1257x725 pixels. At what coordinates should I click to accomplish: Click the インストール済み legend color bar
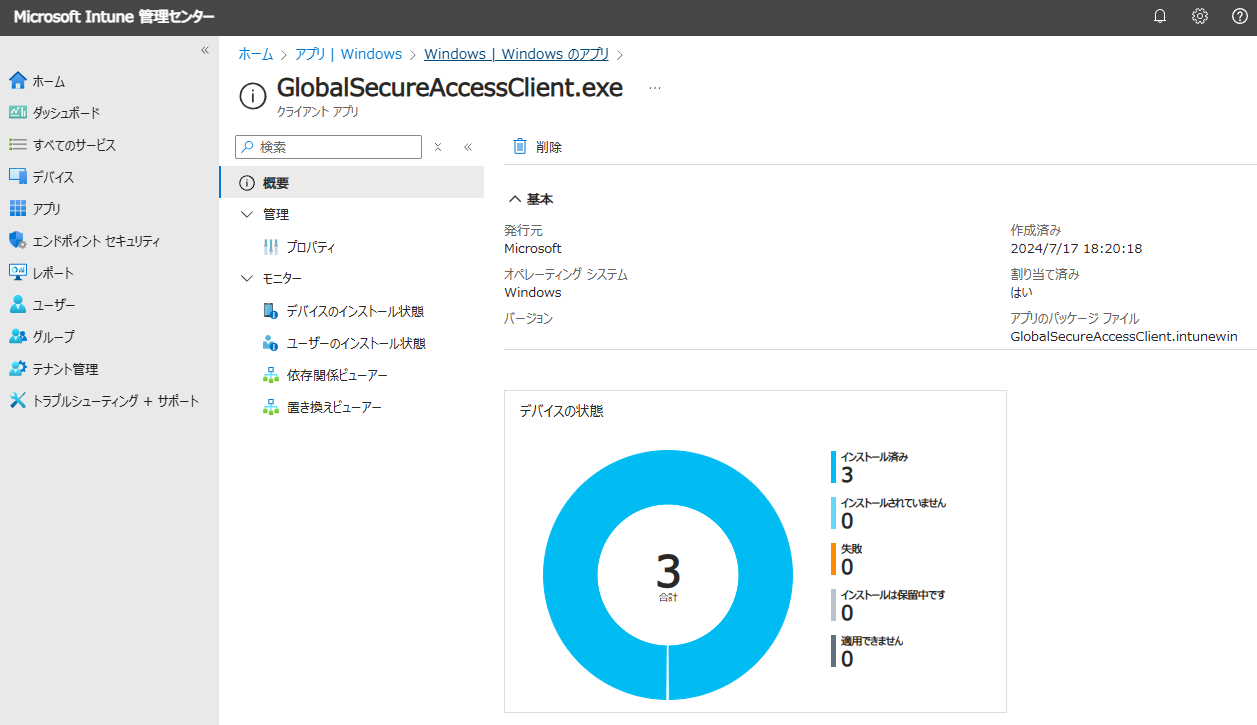point(833,466)
